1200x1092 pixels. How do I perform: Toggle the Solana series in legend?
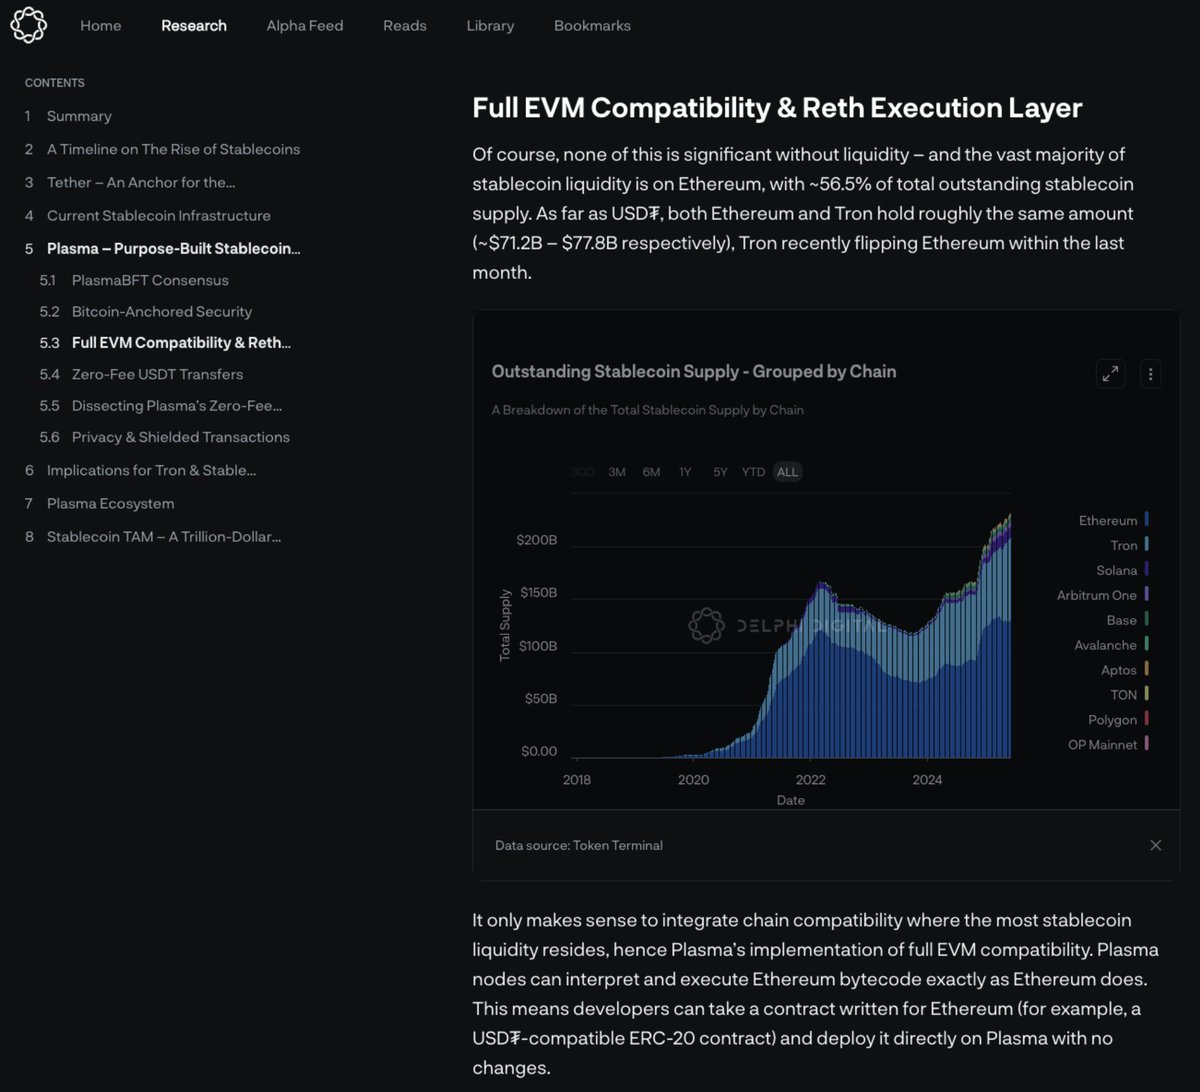click(x=1122, y=570)
